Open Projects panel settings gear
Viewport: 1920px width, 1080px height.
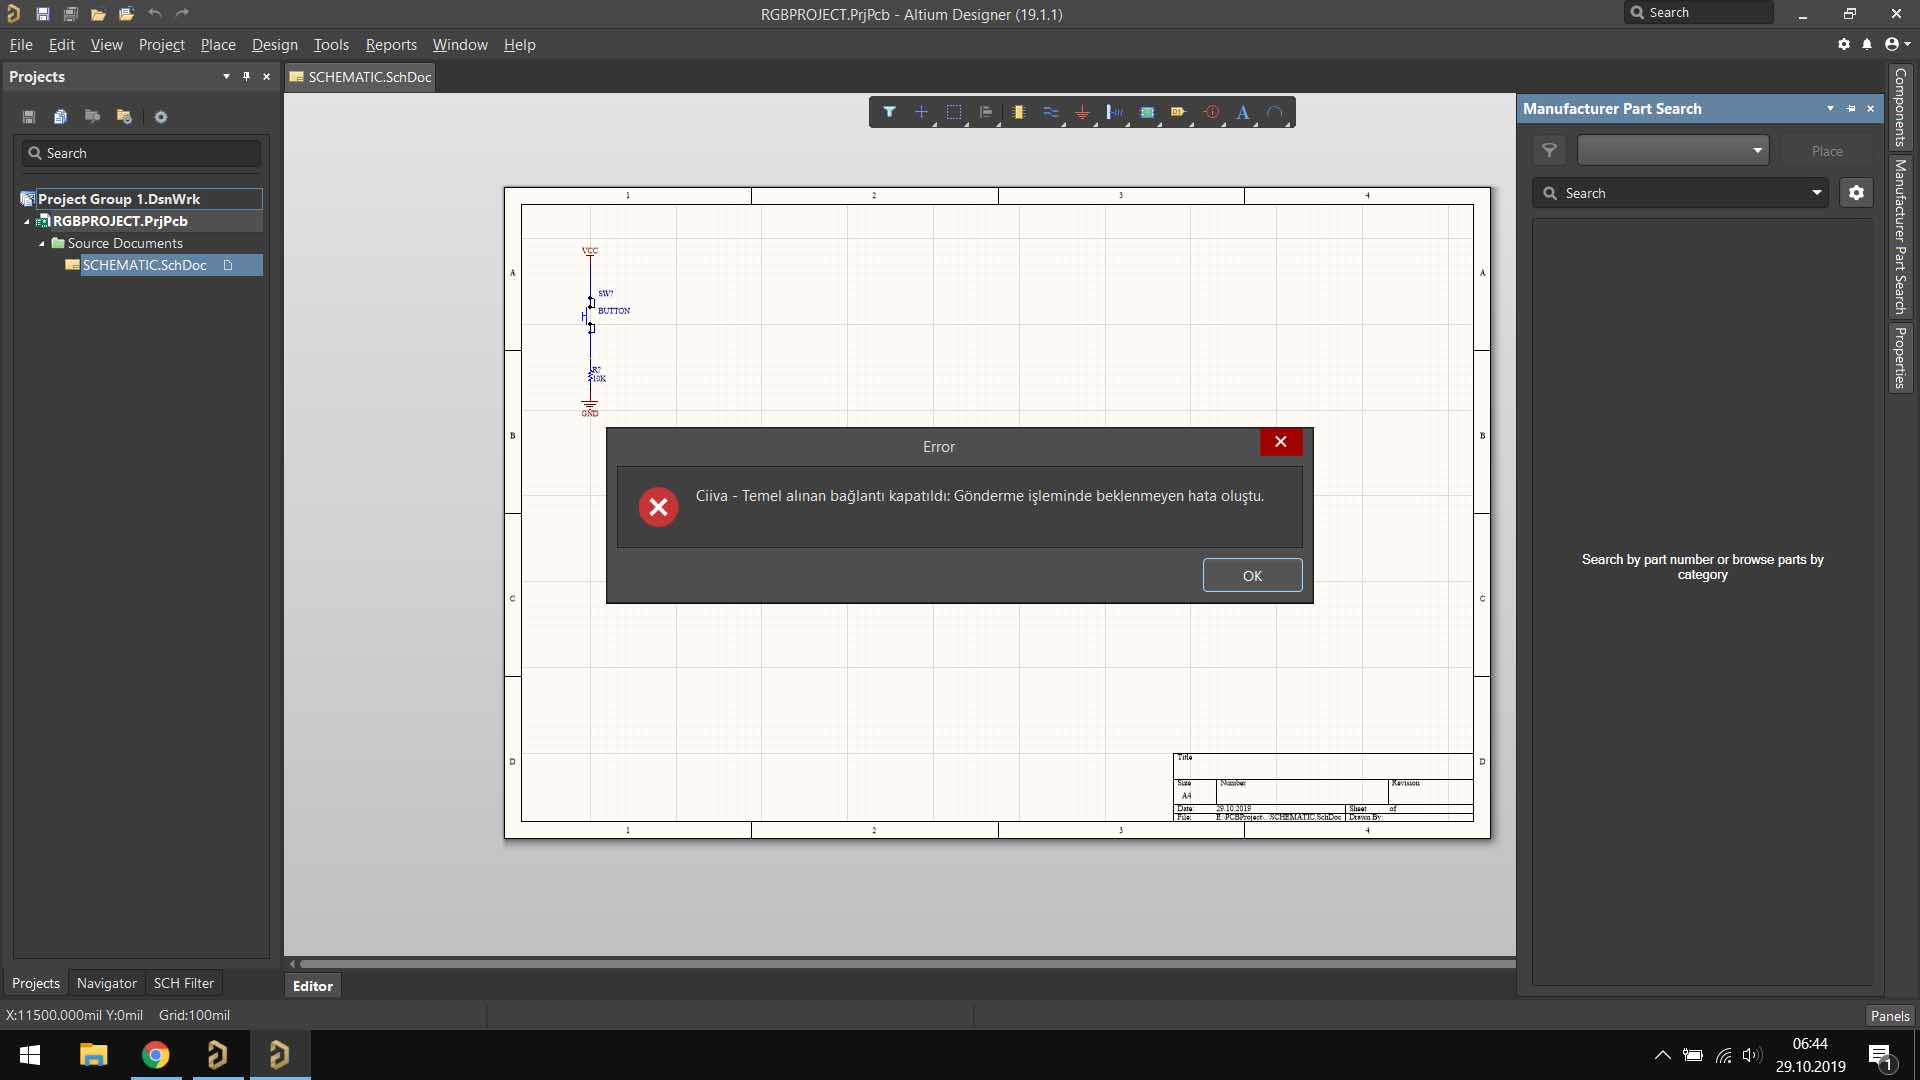(160, 117)
